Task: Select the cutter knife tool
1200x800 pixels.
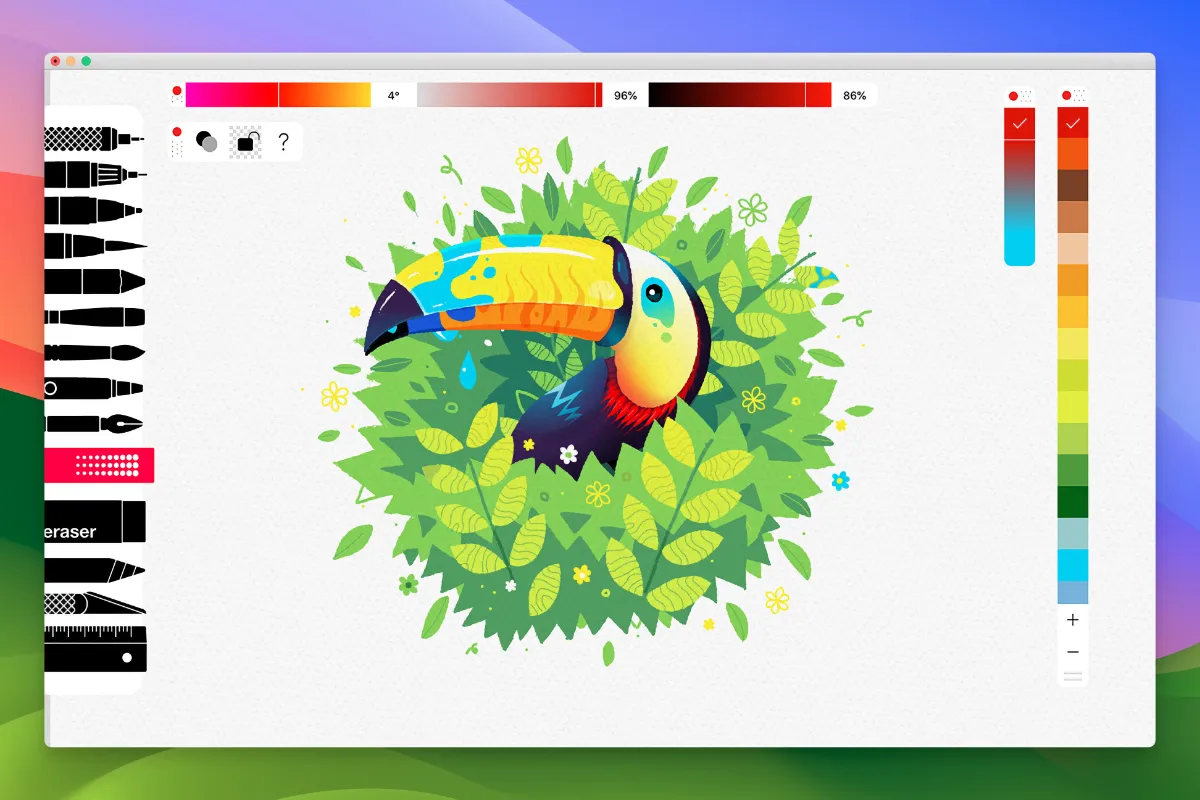Action: point(95,603)
